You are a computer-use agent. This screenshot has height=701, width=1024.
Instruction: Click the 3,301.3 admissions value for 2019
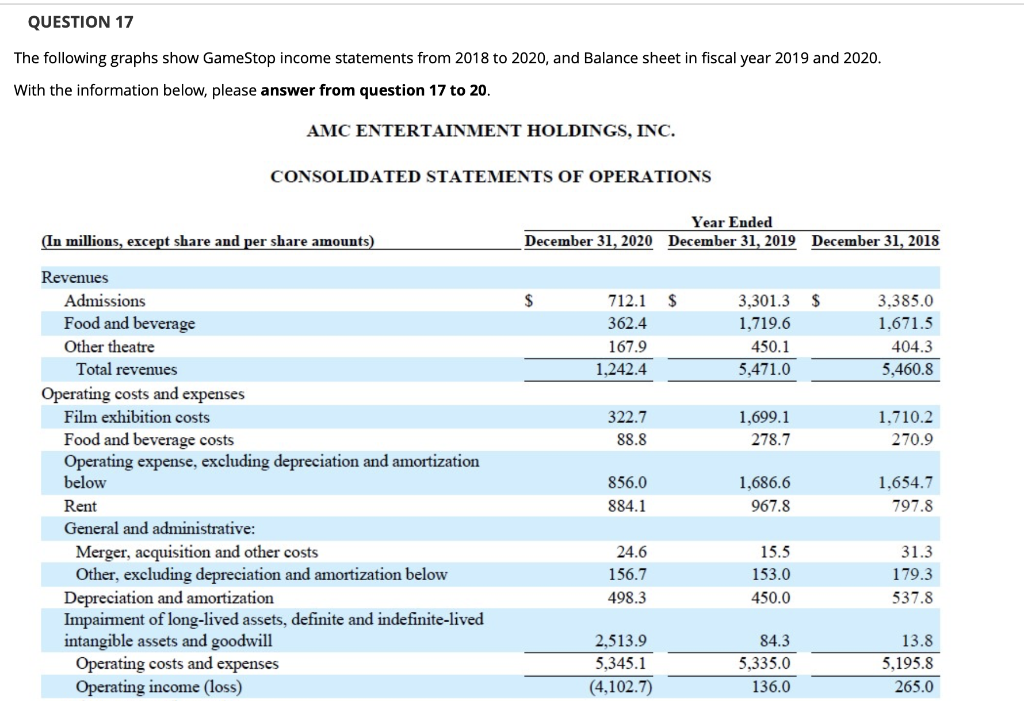pos(763,301)
